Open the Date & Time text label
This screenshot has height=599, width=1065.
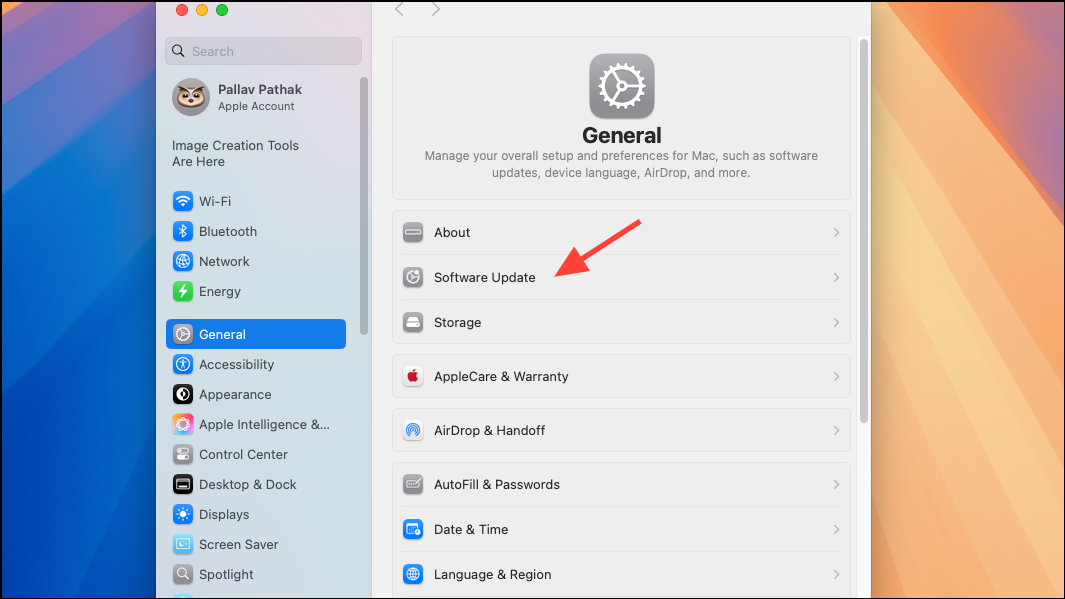[x=471, y=529]
